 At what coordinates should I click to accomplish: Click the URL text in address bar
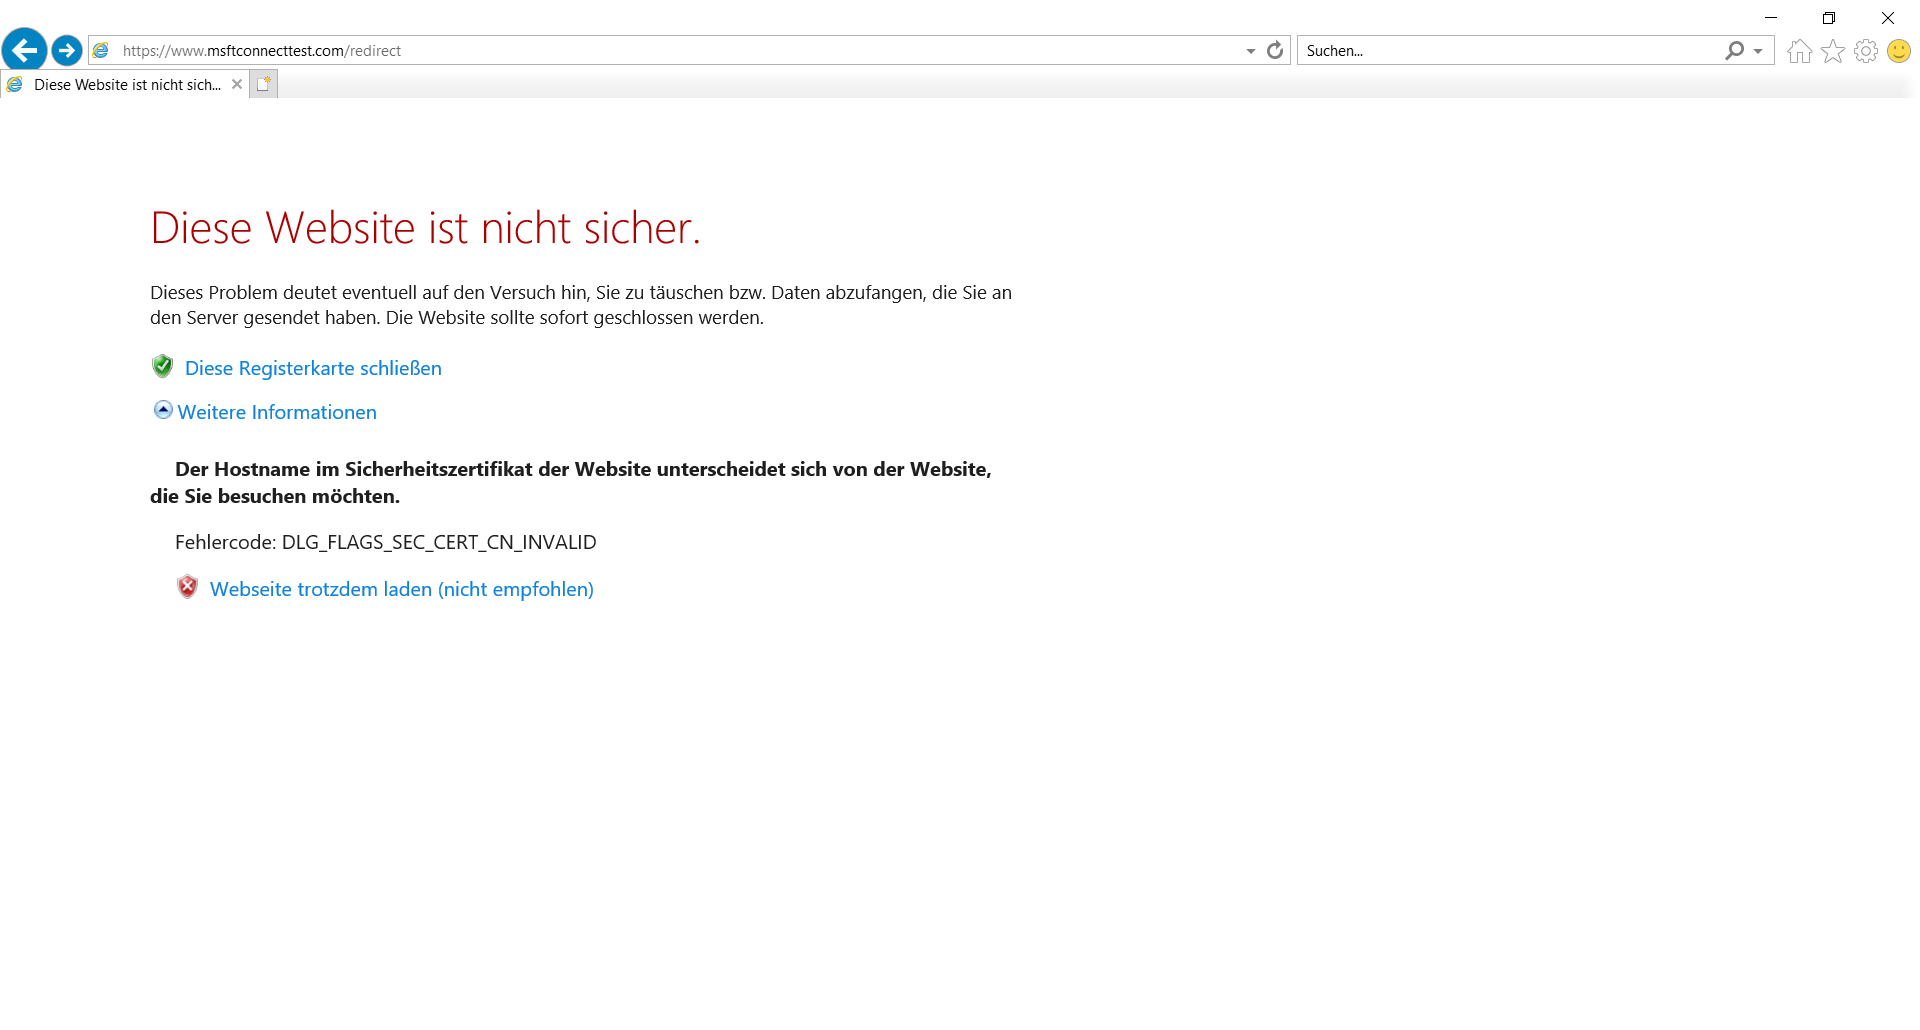pyautogui.click(x=262, y=51)
